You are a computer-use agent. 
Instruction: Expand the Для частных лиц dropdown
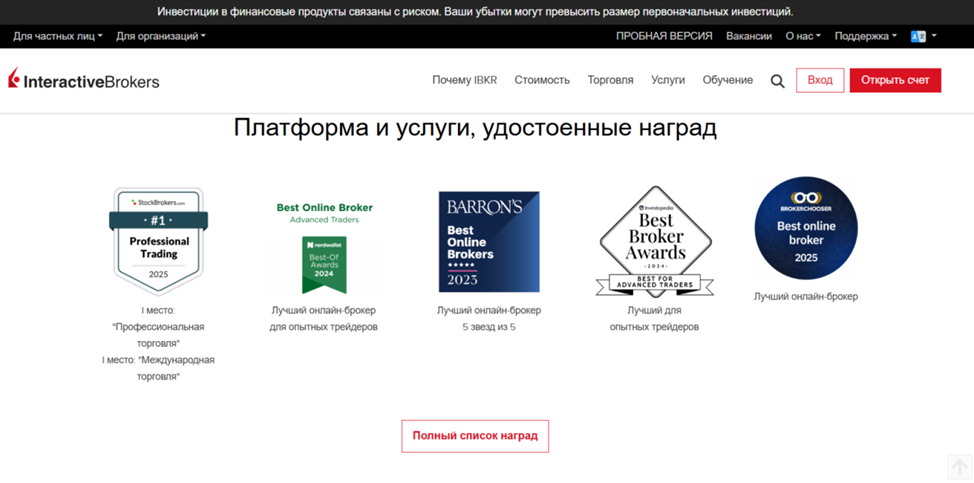point(58,37)
